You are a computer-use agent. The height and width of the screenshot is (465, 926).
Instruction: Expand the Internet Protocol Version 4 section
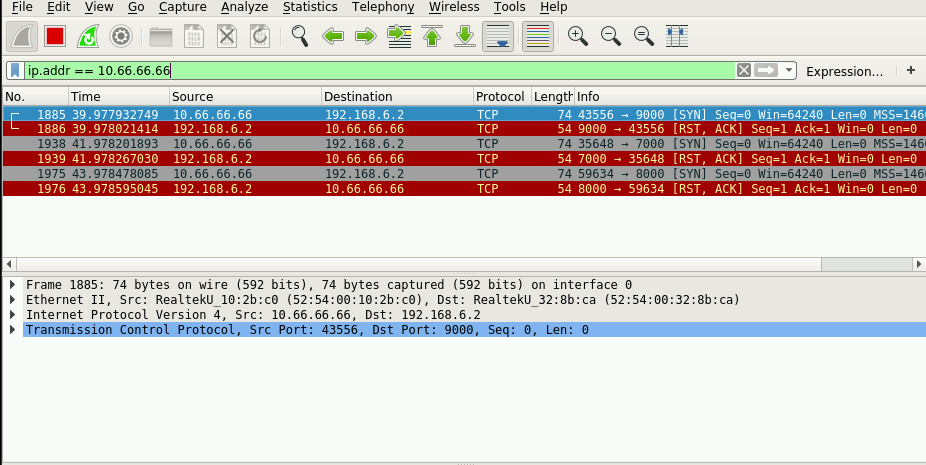tap(13, 315)
